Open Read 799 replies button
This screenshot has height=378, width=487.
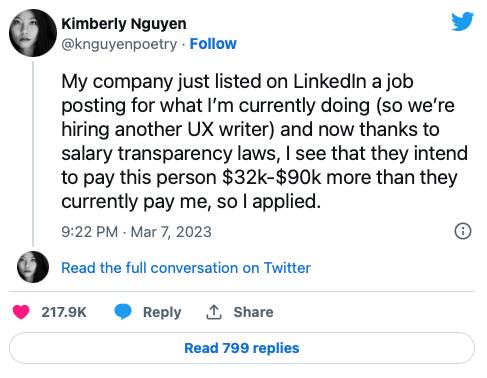(242, 348)
